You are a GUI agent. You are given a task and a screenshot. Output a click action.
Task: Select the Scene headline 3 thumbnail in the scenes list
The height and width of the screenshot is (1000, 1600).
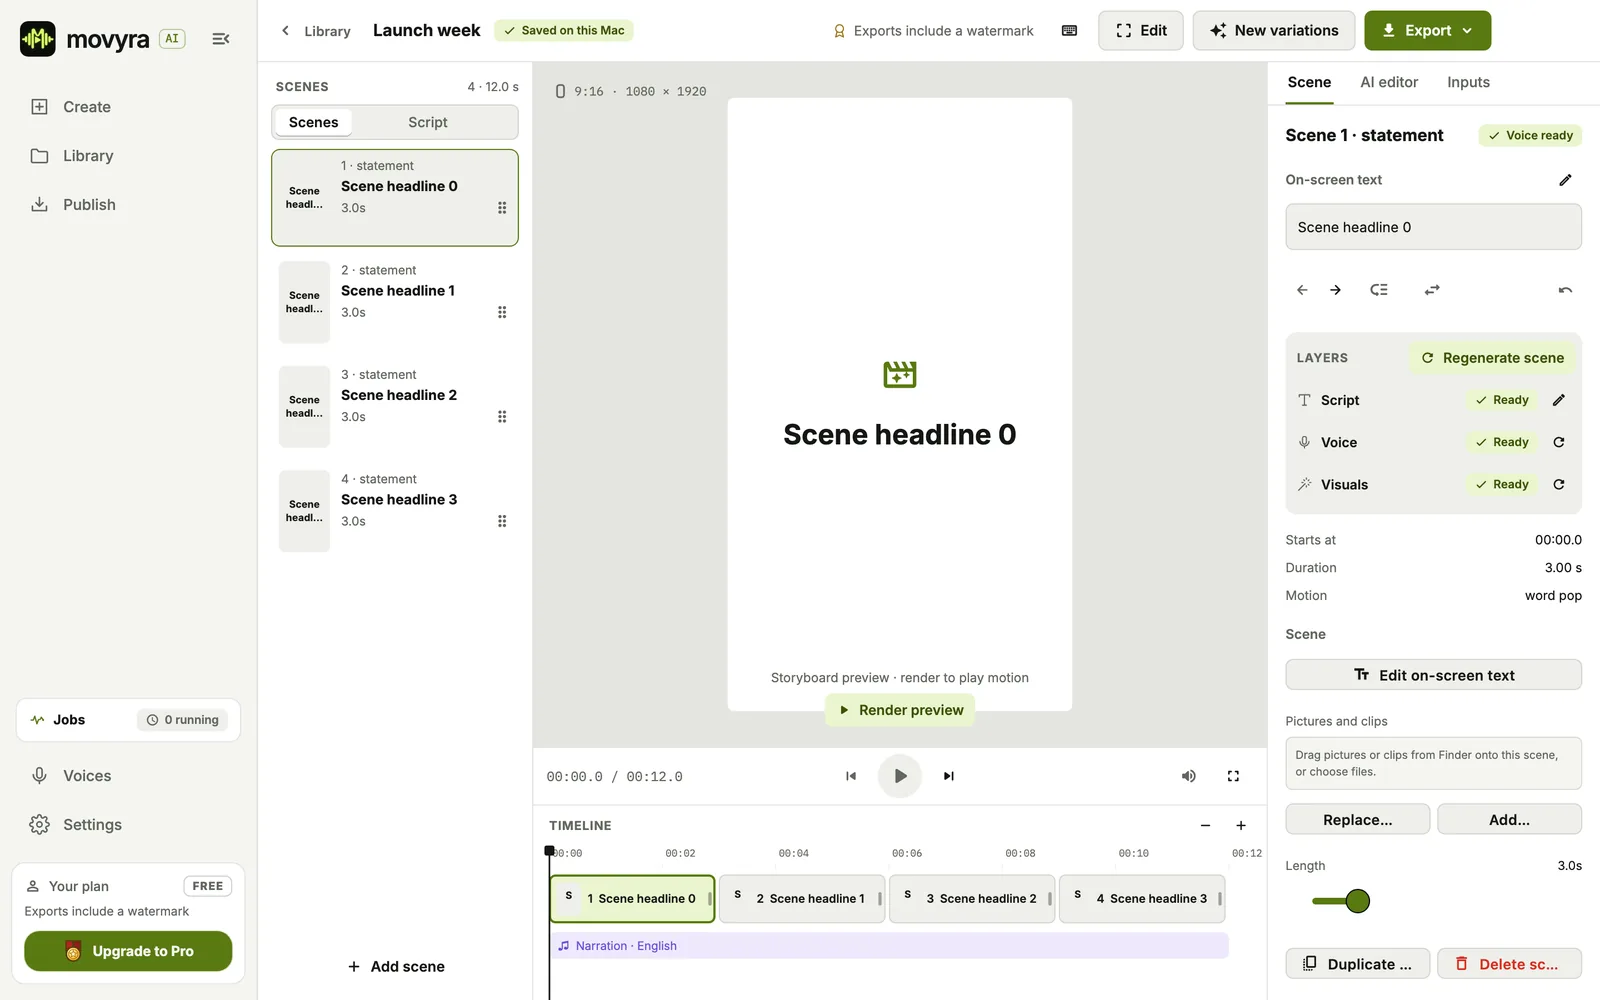(x=304, y=511)
